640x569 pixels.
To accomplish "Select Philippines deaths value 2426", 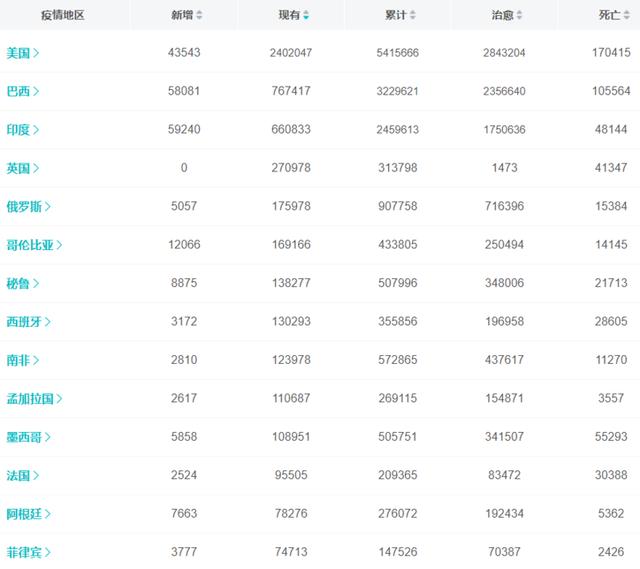I will [611, 552].
